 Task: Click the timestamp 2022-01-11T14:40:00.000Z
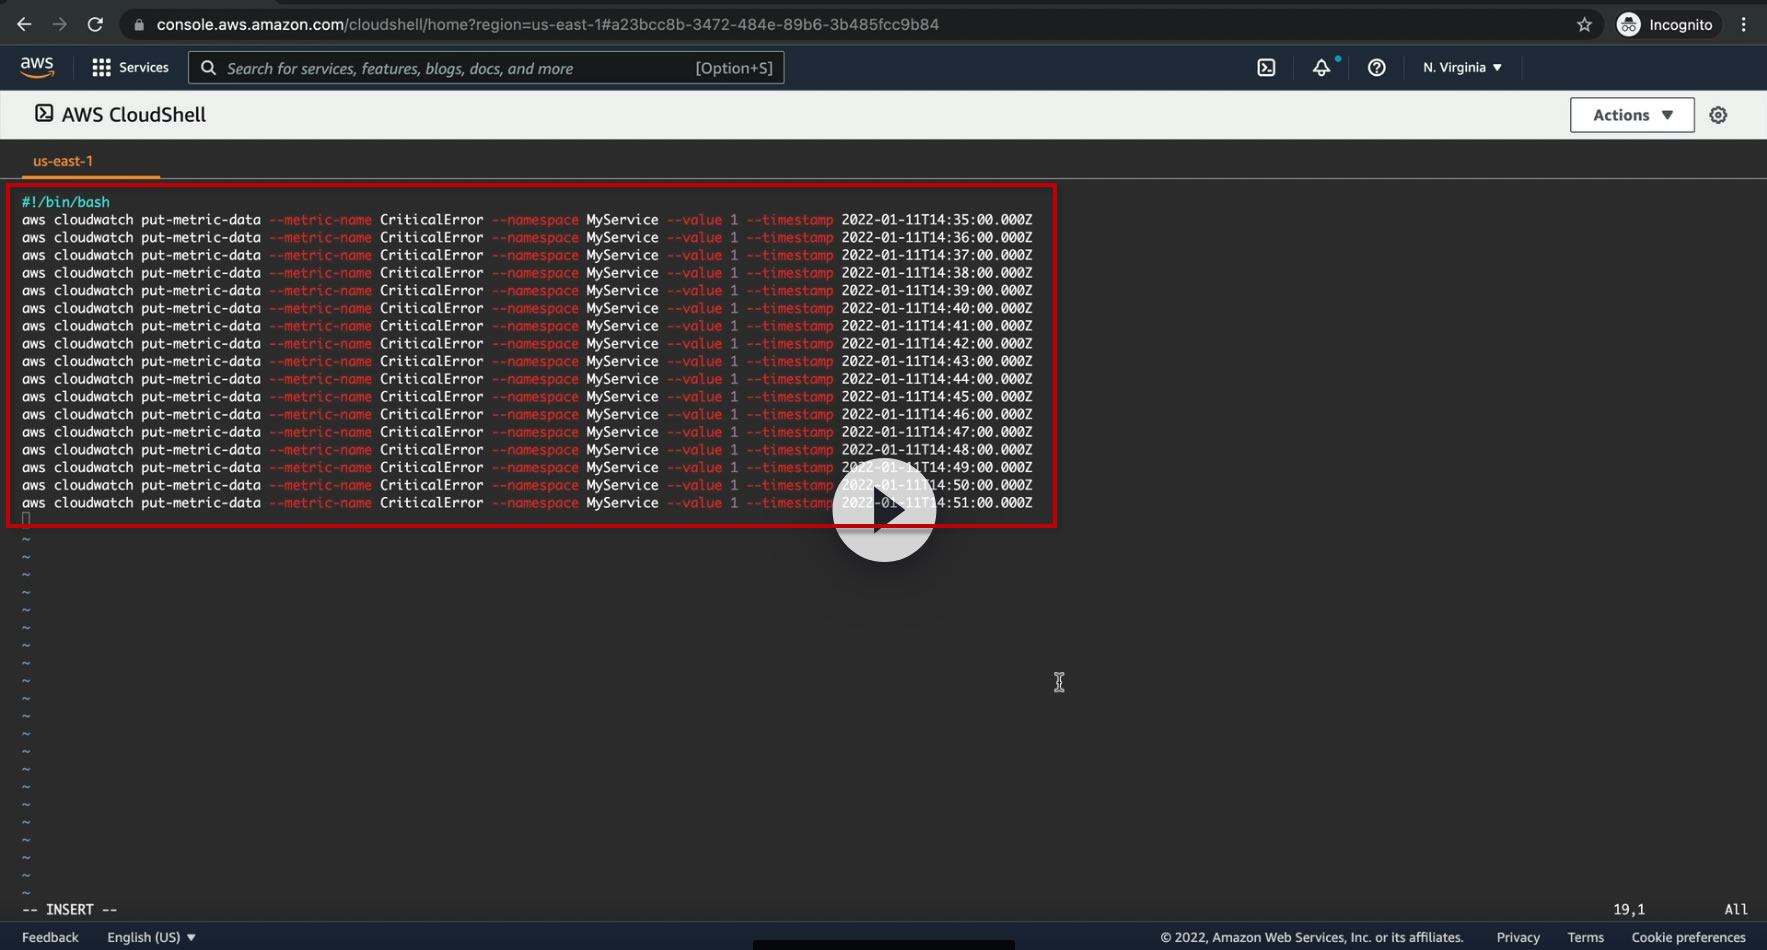click(937, 308)
